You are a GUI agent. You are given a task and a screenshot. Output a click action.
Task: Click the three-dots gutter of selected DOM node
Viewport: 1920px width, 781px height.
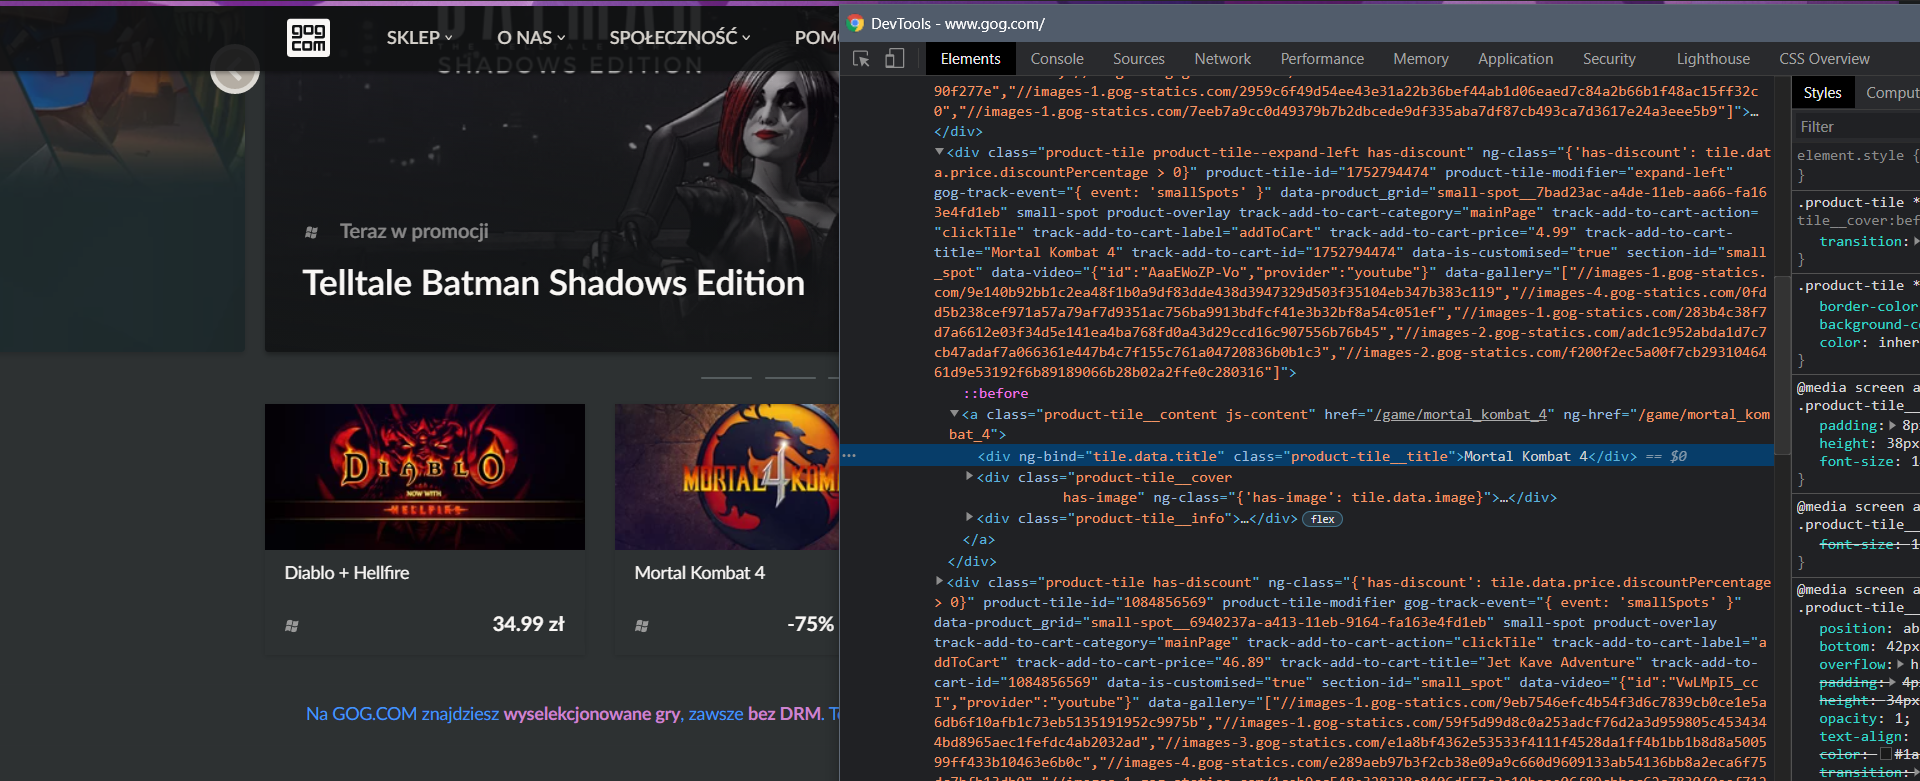tap(849, 456)
